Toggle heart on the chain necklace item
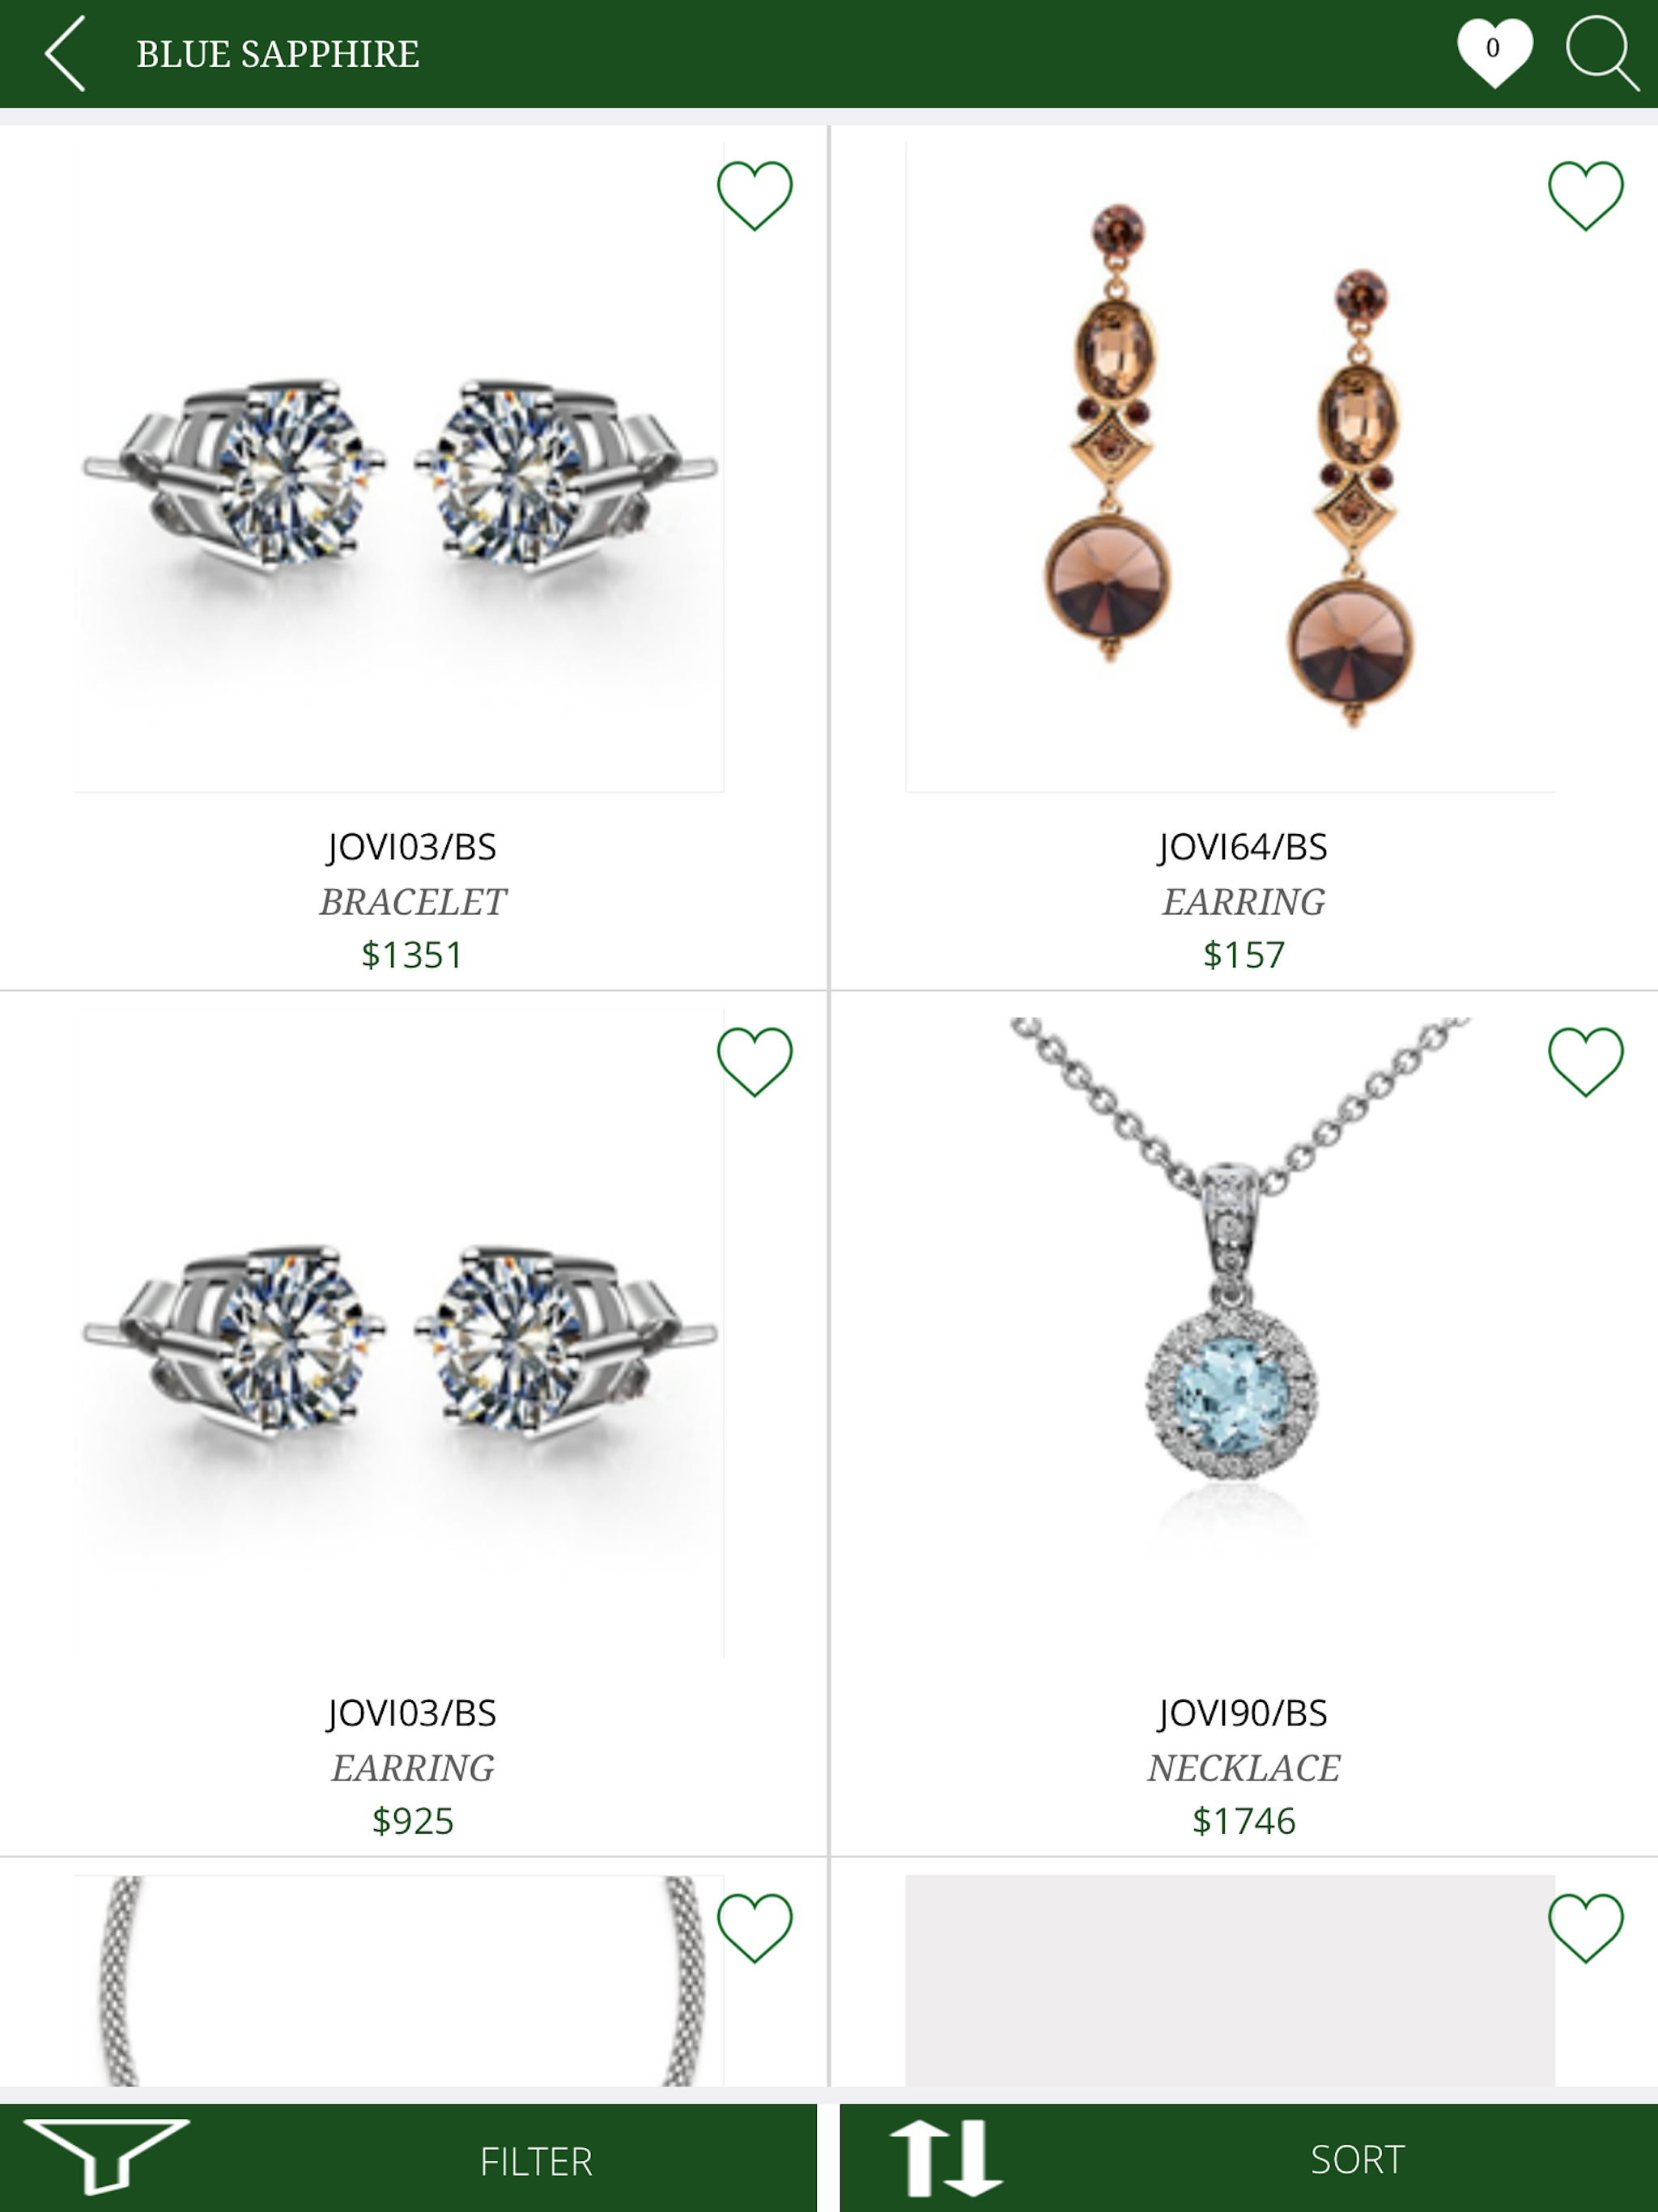This screenshot has height=2212, width=1658. [755, 1927]
